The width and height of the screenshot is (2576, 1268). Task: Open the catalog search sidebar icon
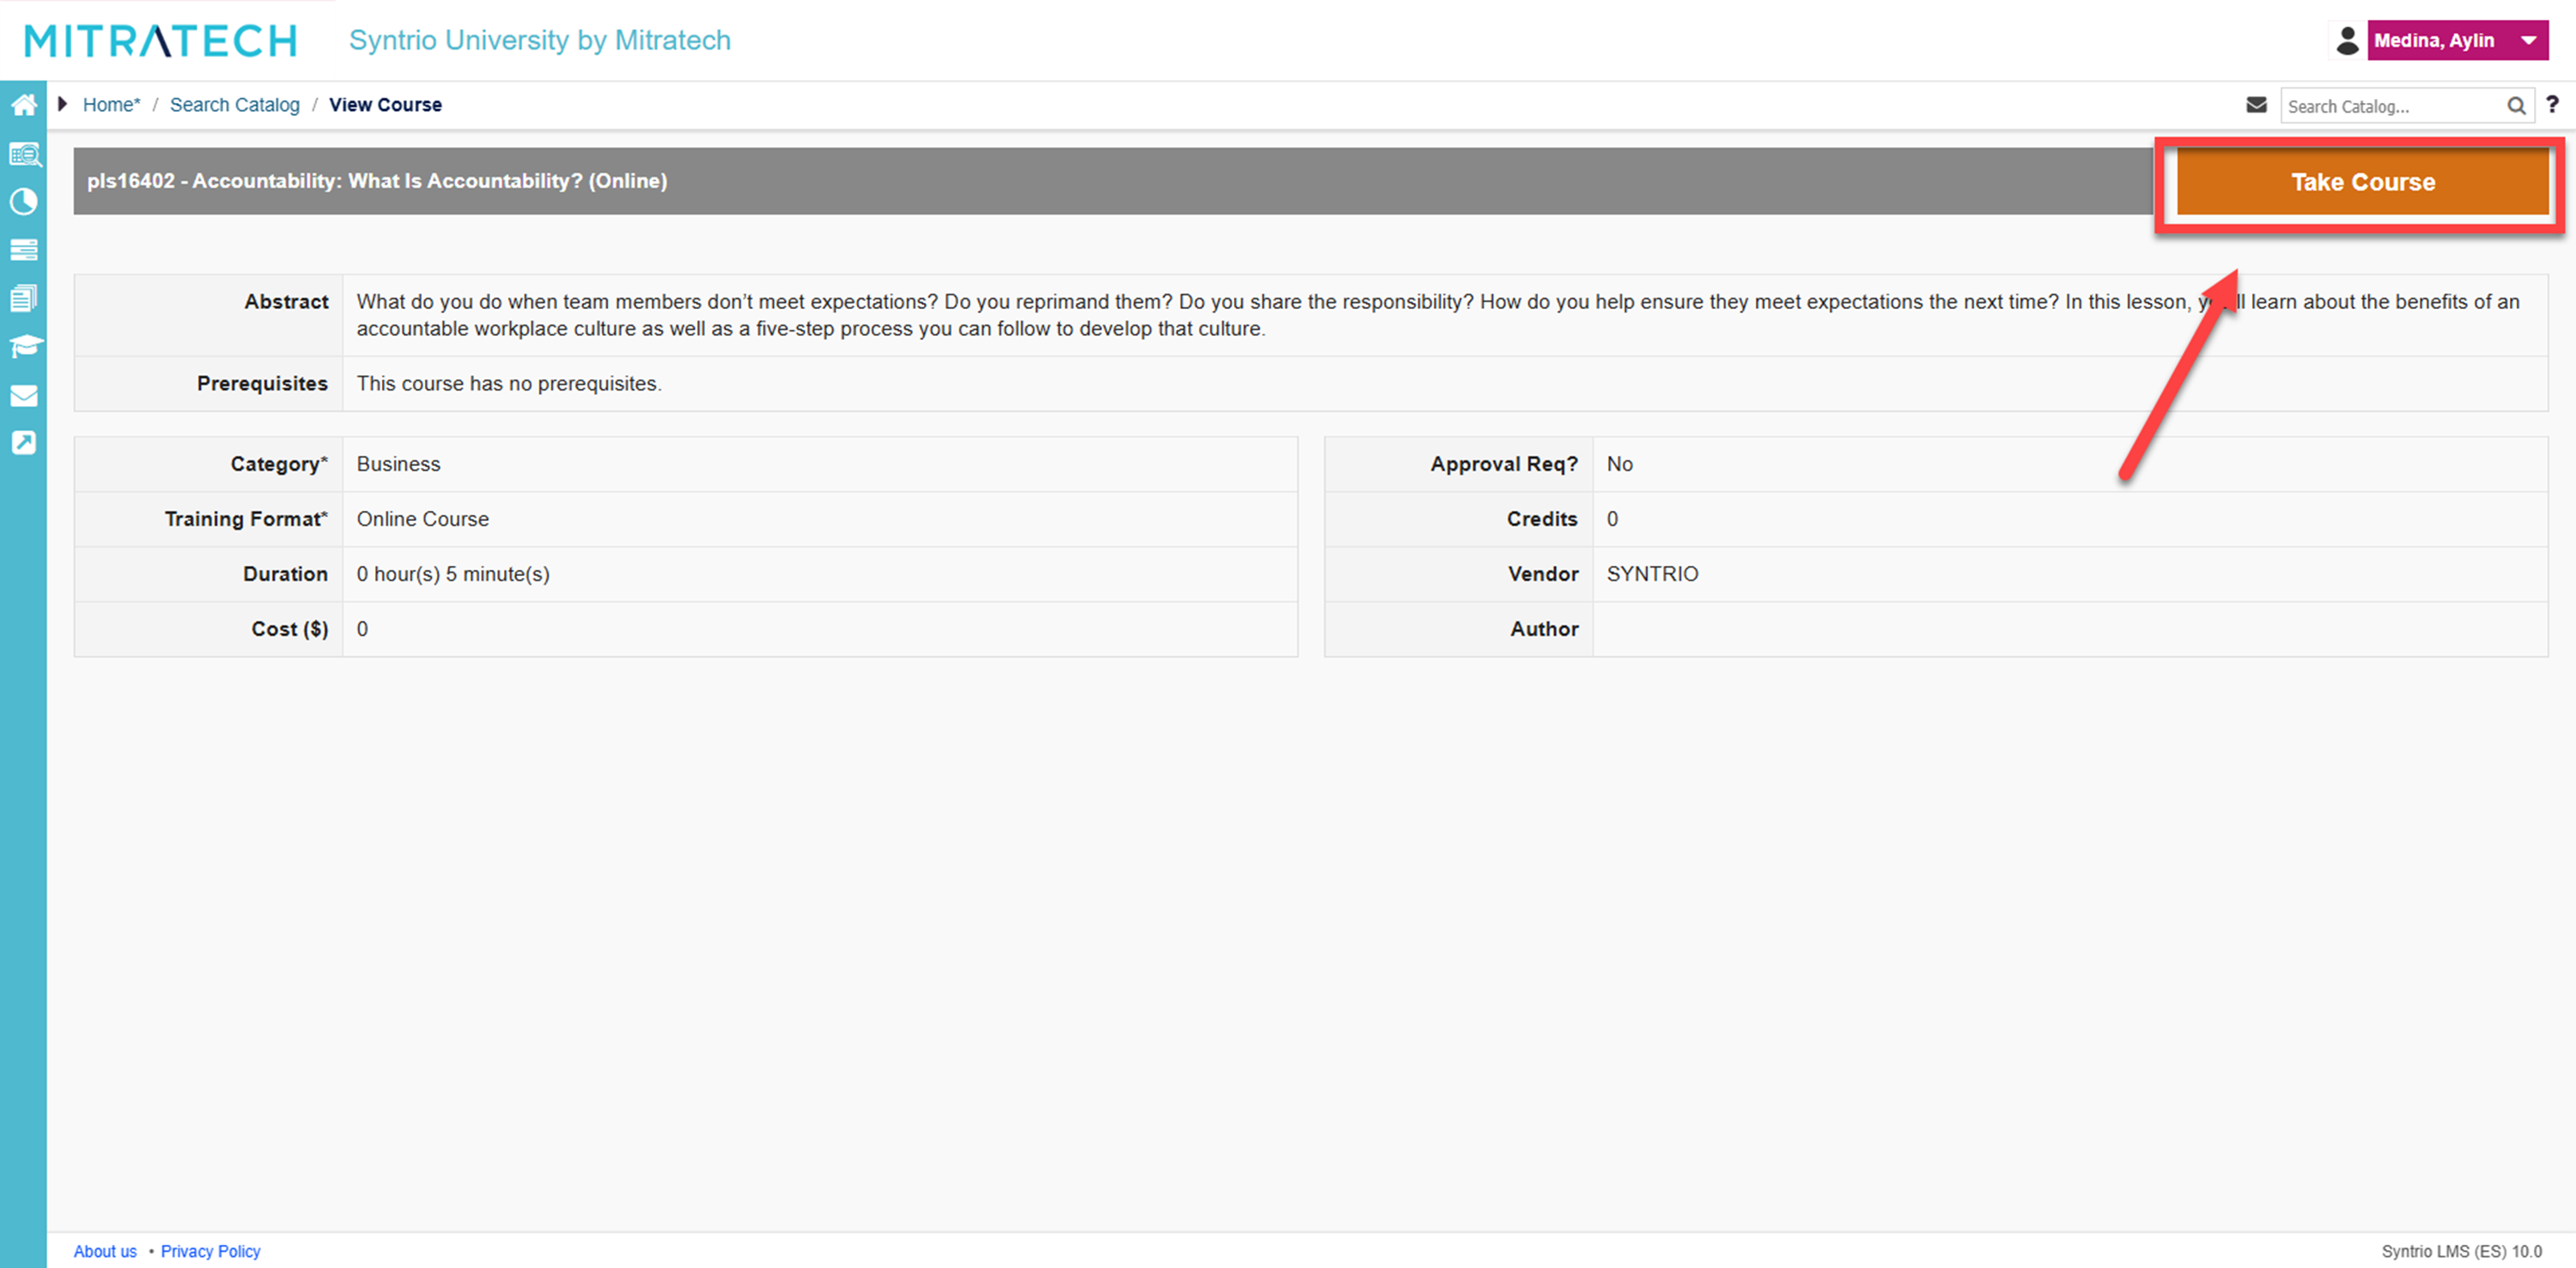[24, 154]
